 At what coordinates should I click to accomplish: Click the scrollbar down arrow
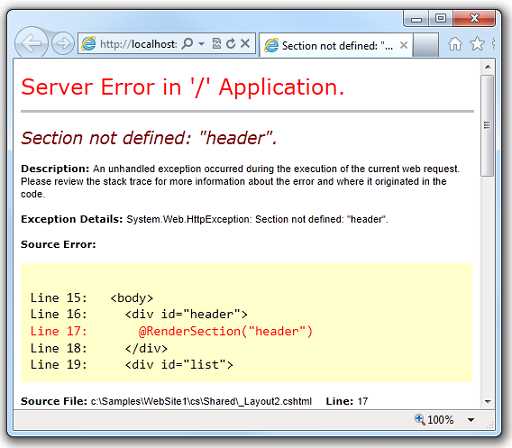click(488, 401)
